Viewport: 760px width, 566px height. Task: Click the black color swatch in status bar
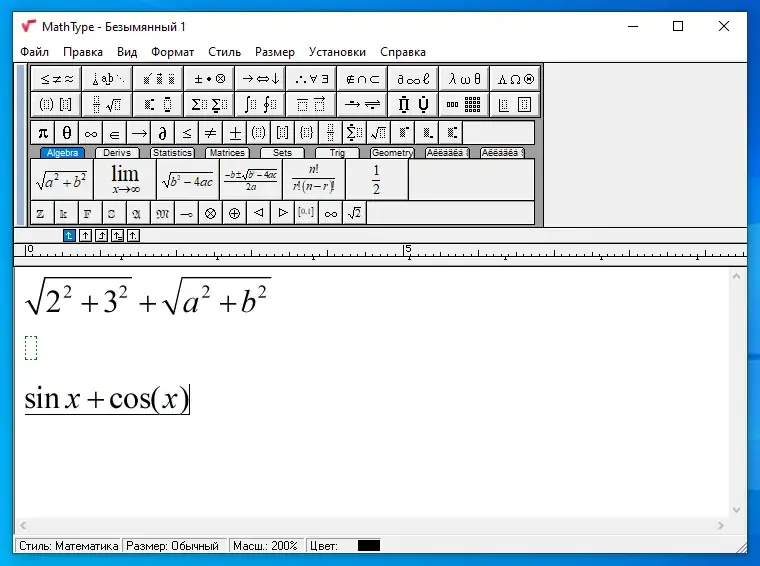coord(369,546)
